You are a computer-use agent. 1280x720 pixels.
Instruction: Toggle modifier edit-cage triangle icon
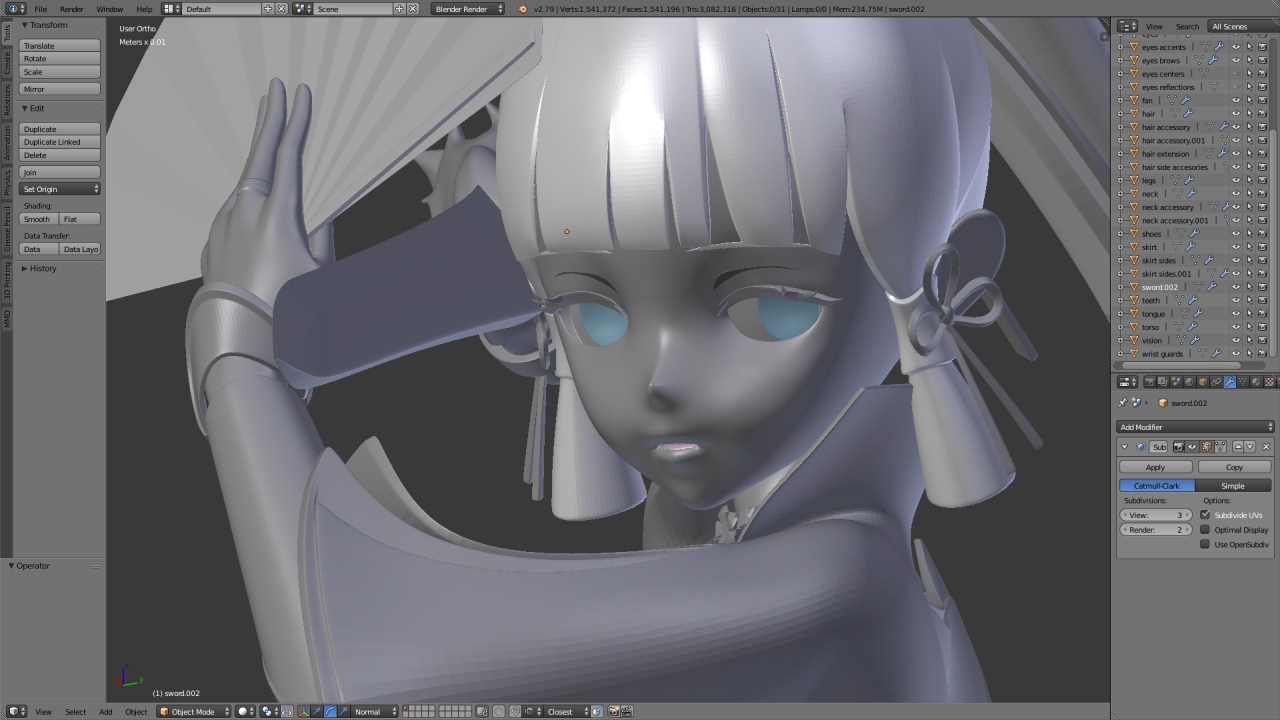1220,447
